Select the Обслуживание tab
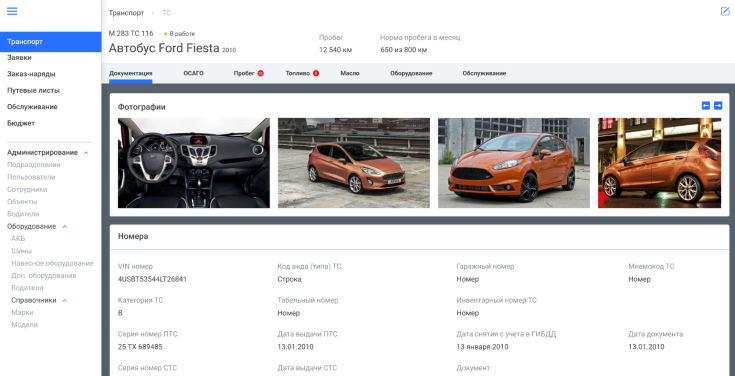The height and width of the screenshot is (376, 735). click(x=484, y=74)
